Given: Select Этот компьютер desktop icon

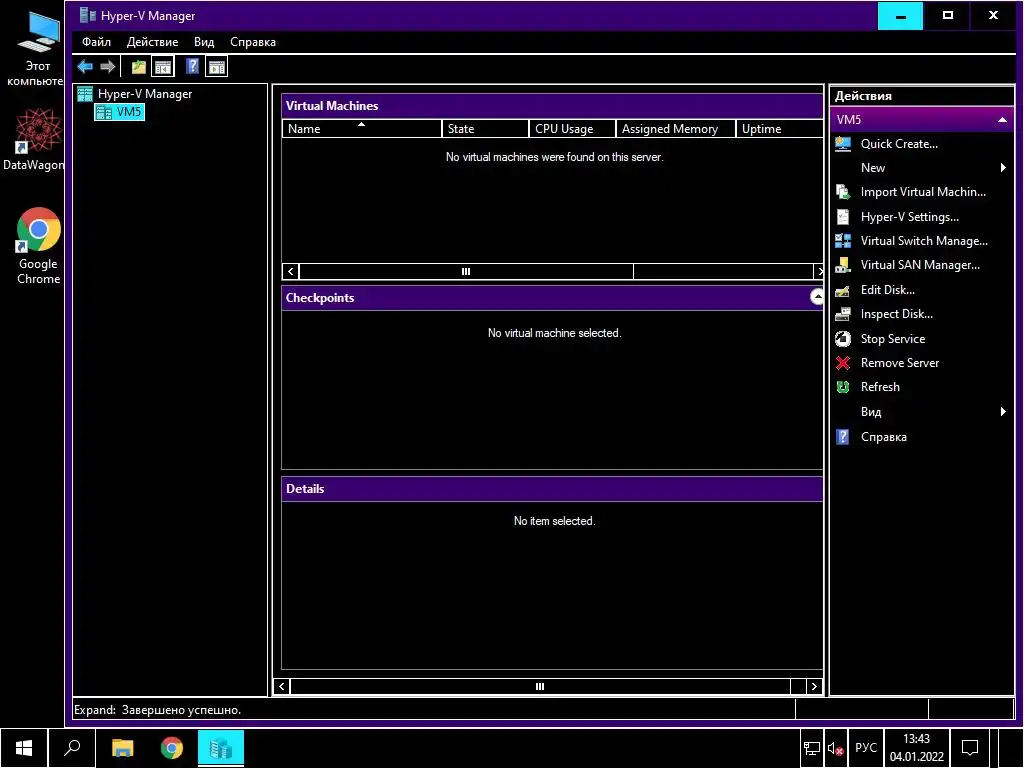Looking at the screenshot, I should [x=35, y=50].
